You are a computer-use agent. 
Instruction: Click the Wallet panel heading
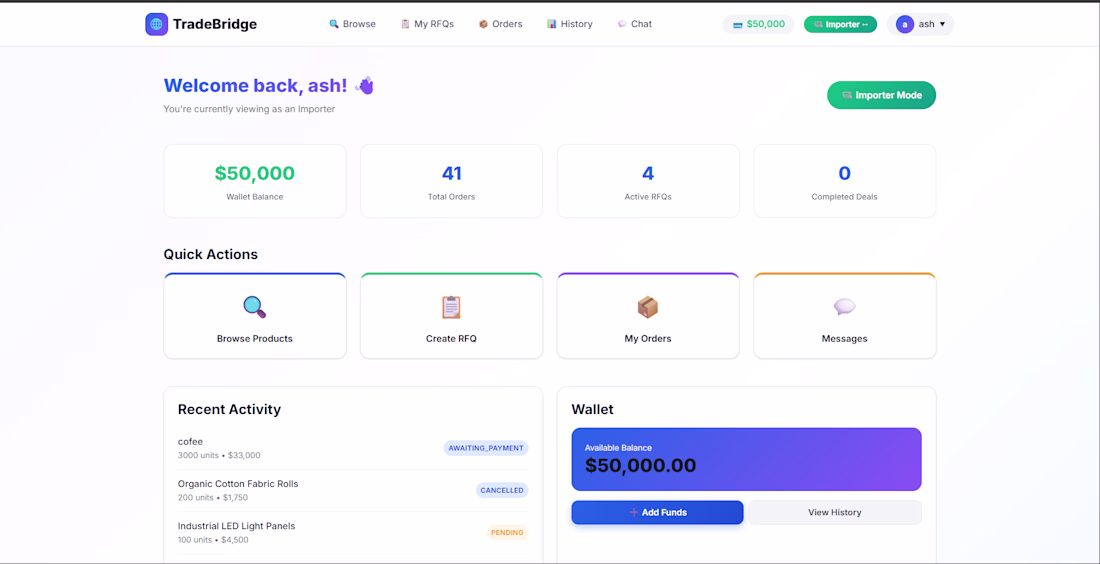[x=592, y=410]
